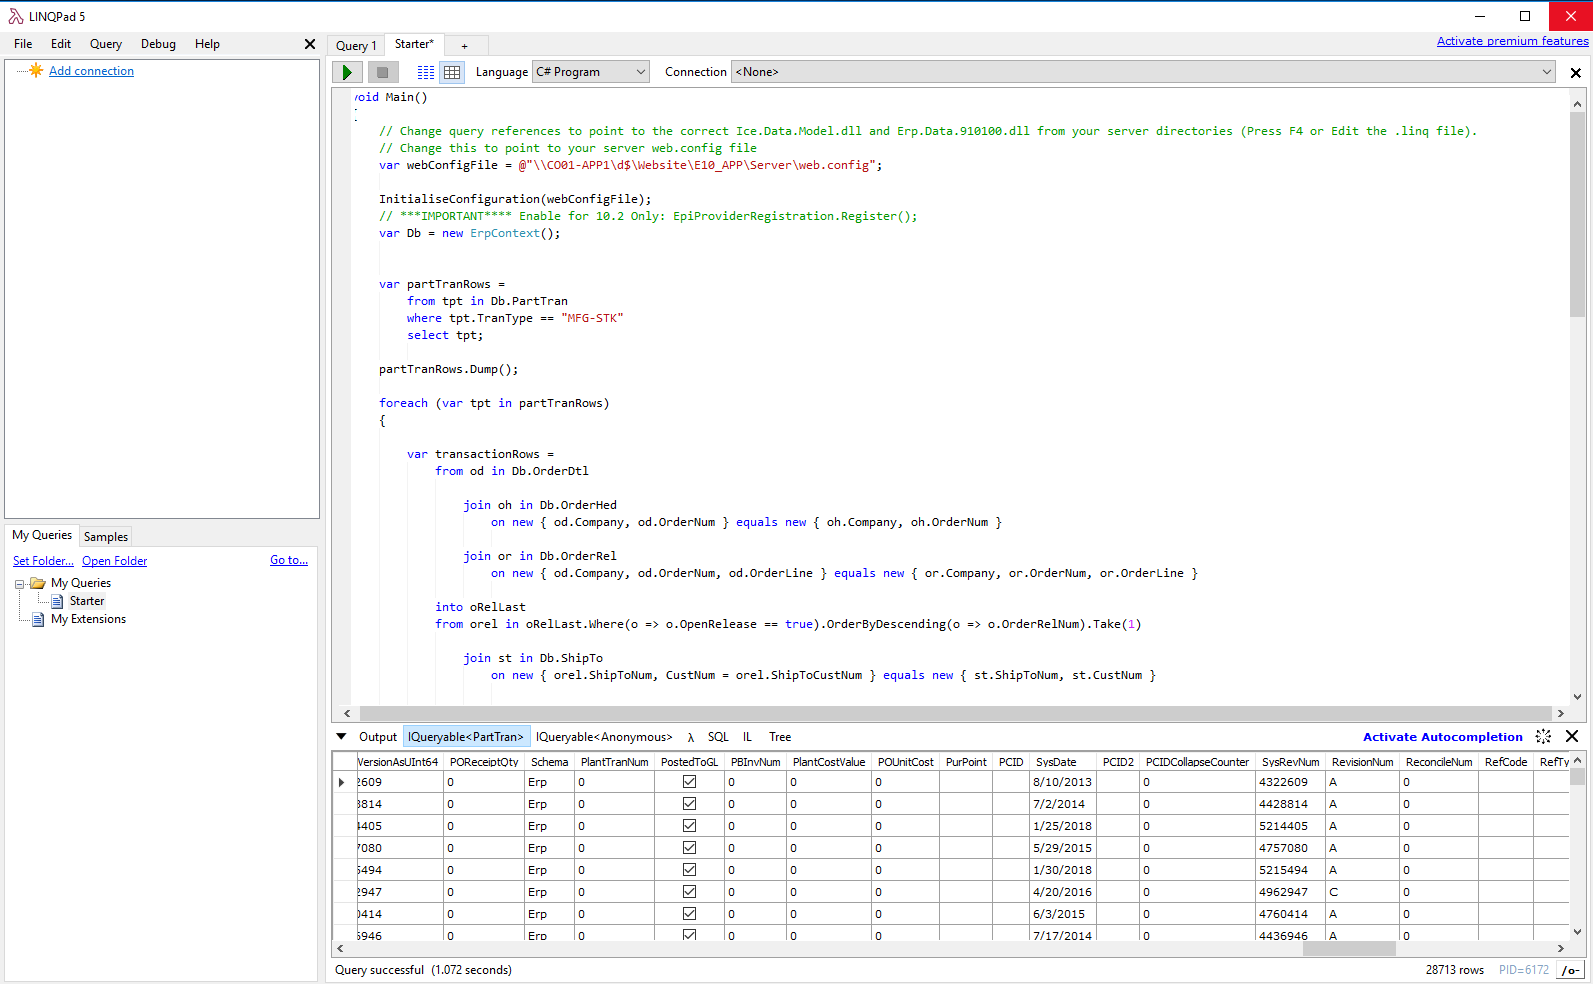
Task: Click the Set Folder... link
Action: [43, 561]
